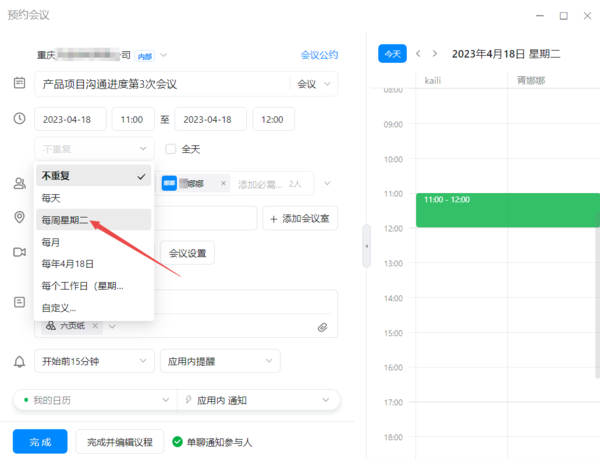Click the panel collapse handle beside the calendar
600x460 pixels.
(366, 246)
